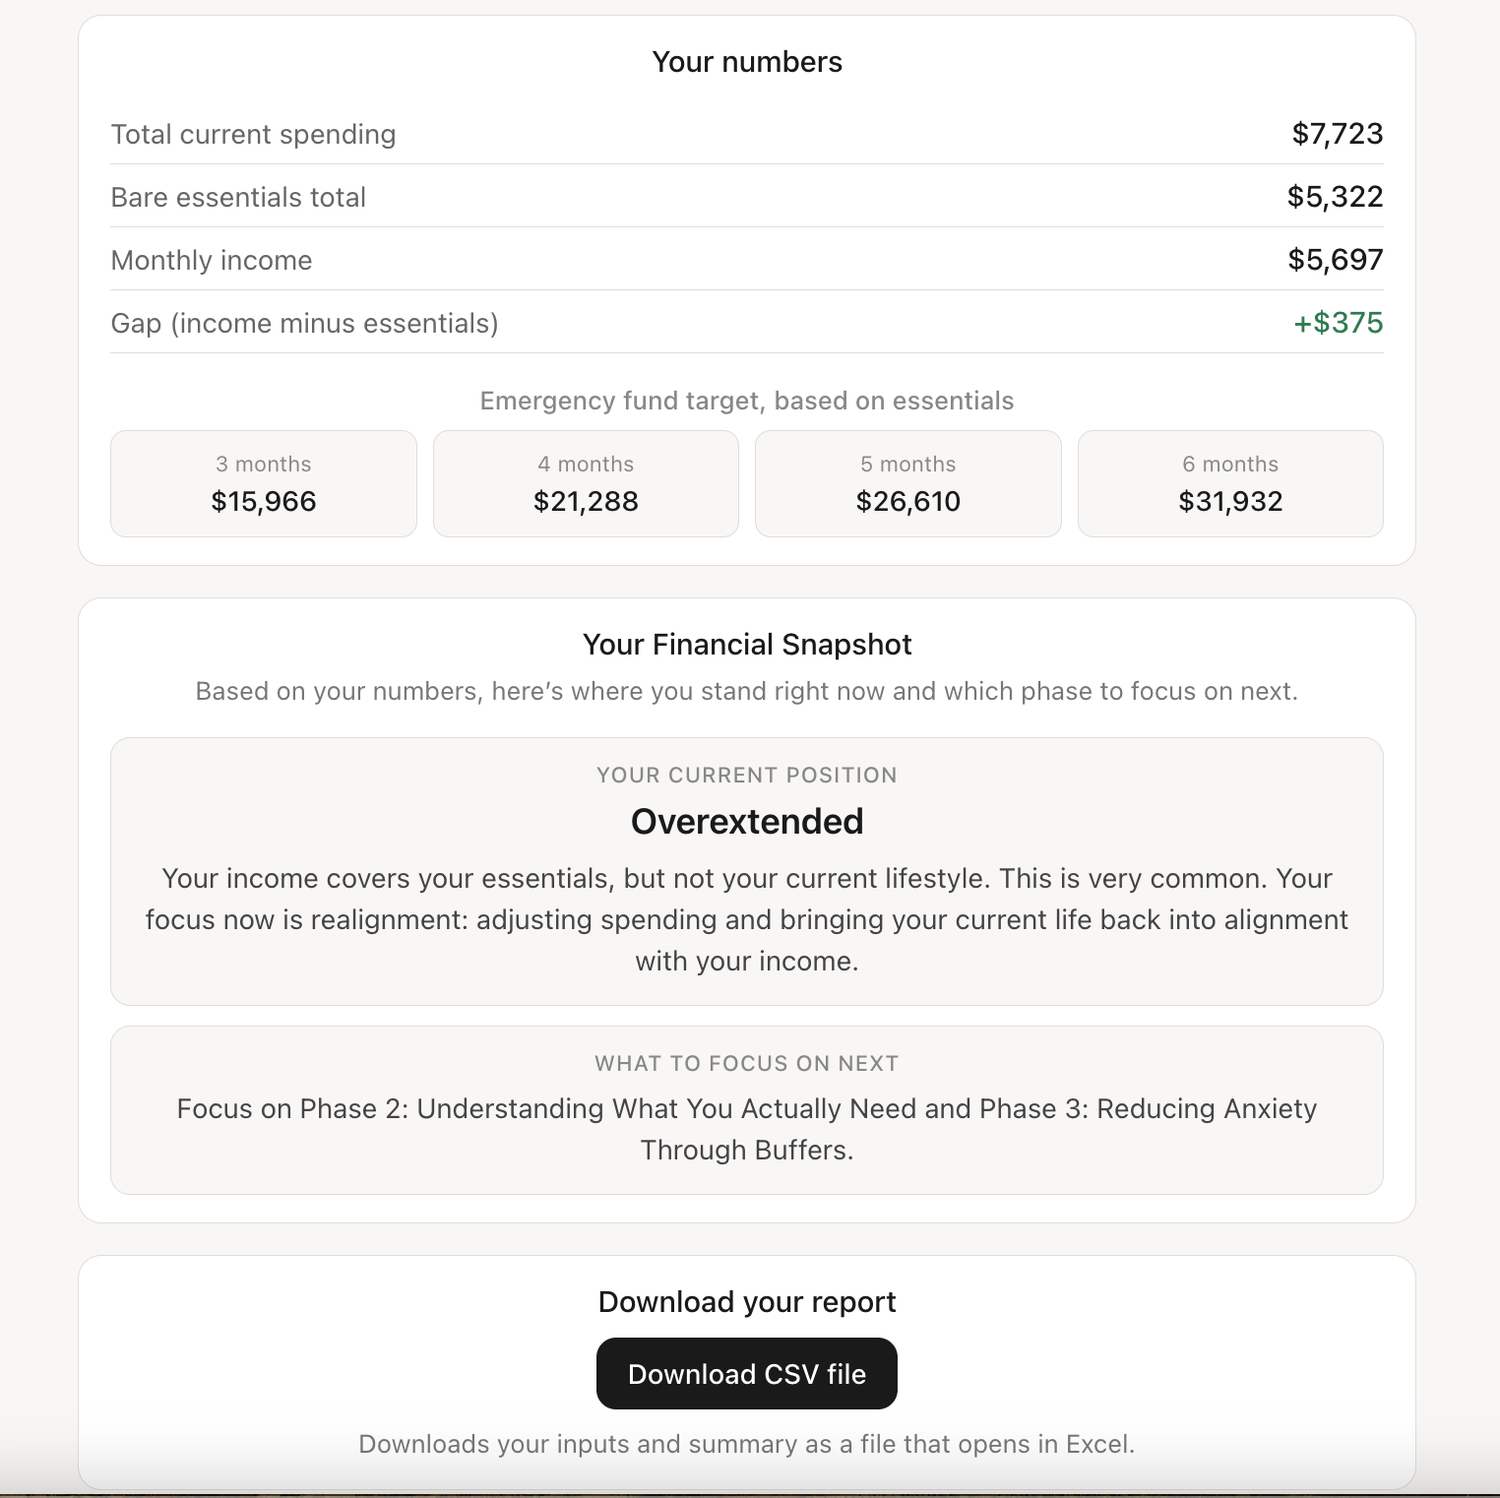Click the Total current spending label
Viewport: 1500px width, 1498px height.
tap(253, 134)
